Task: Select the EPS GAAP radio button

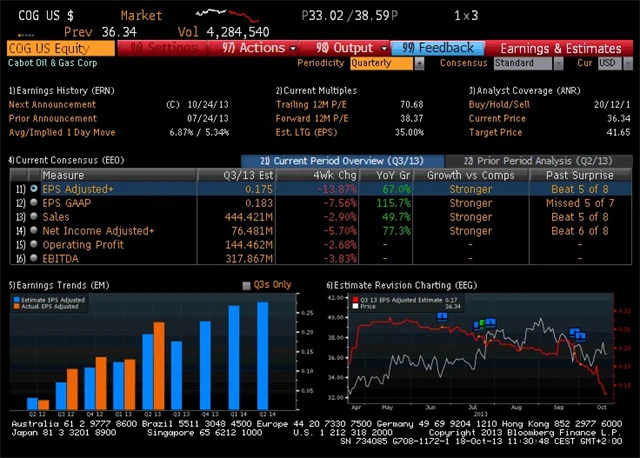Action: coord(34,203)
